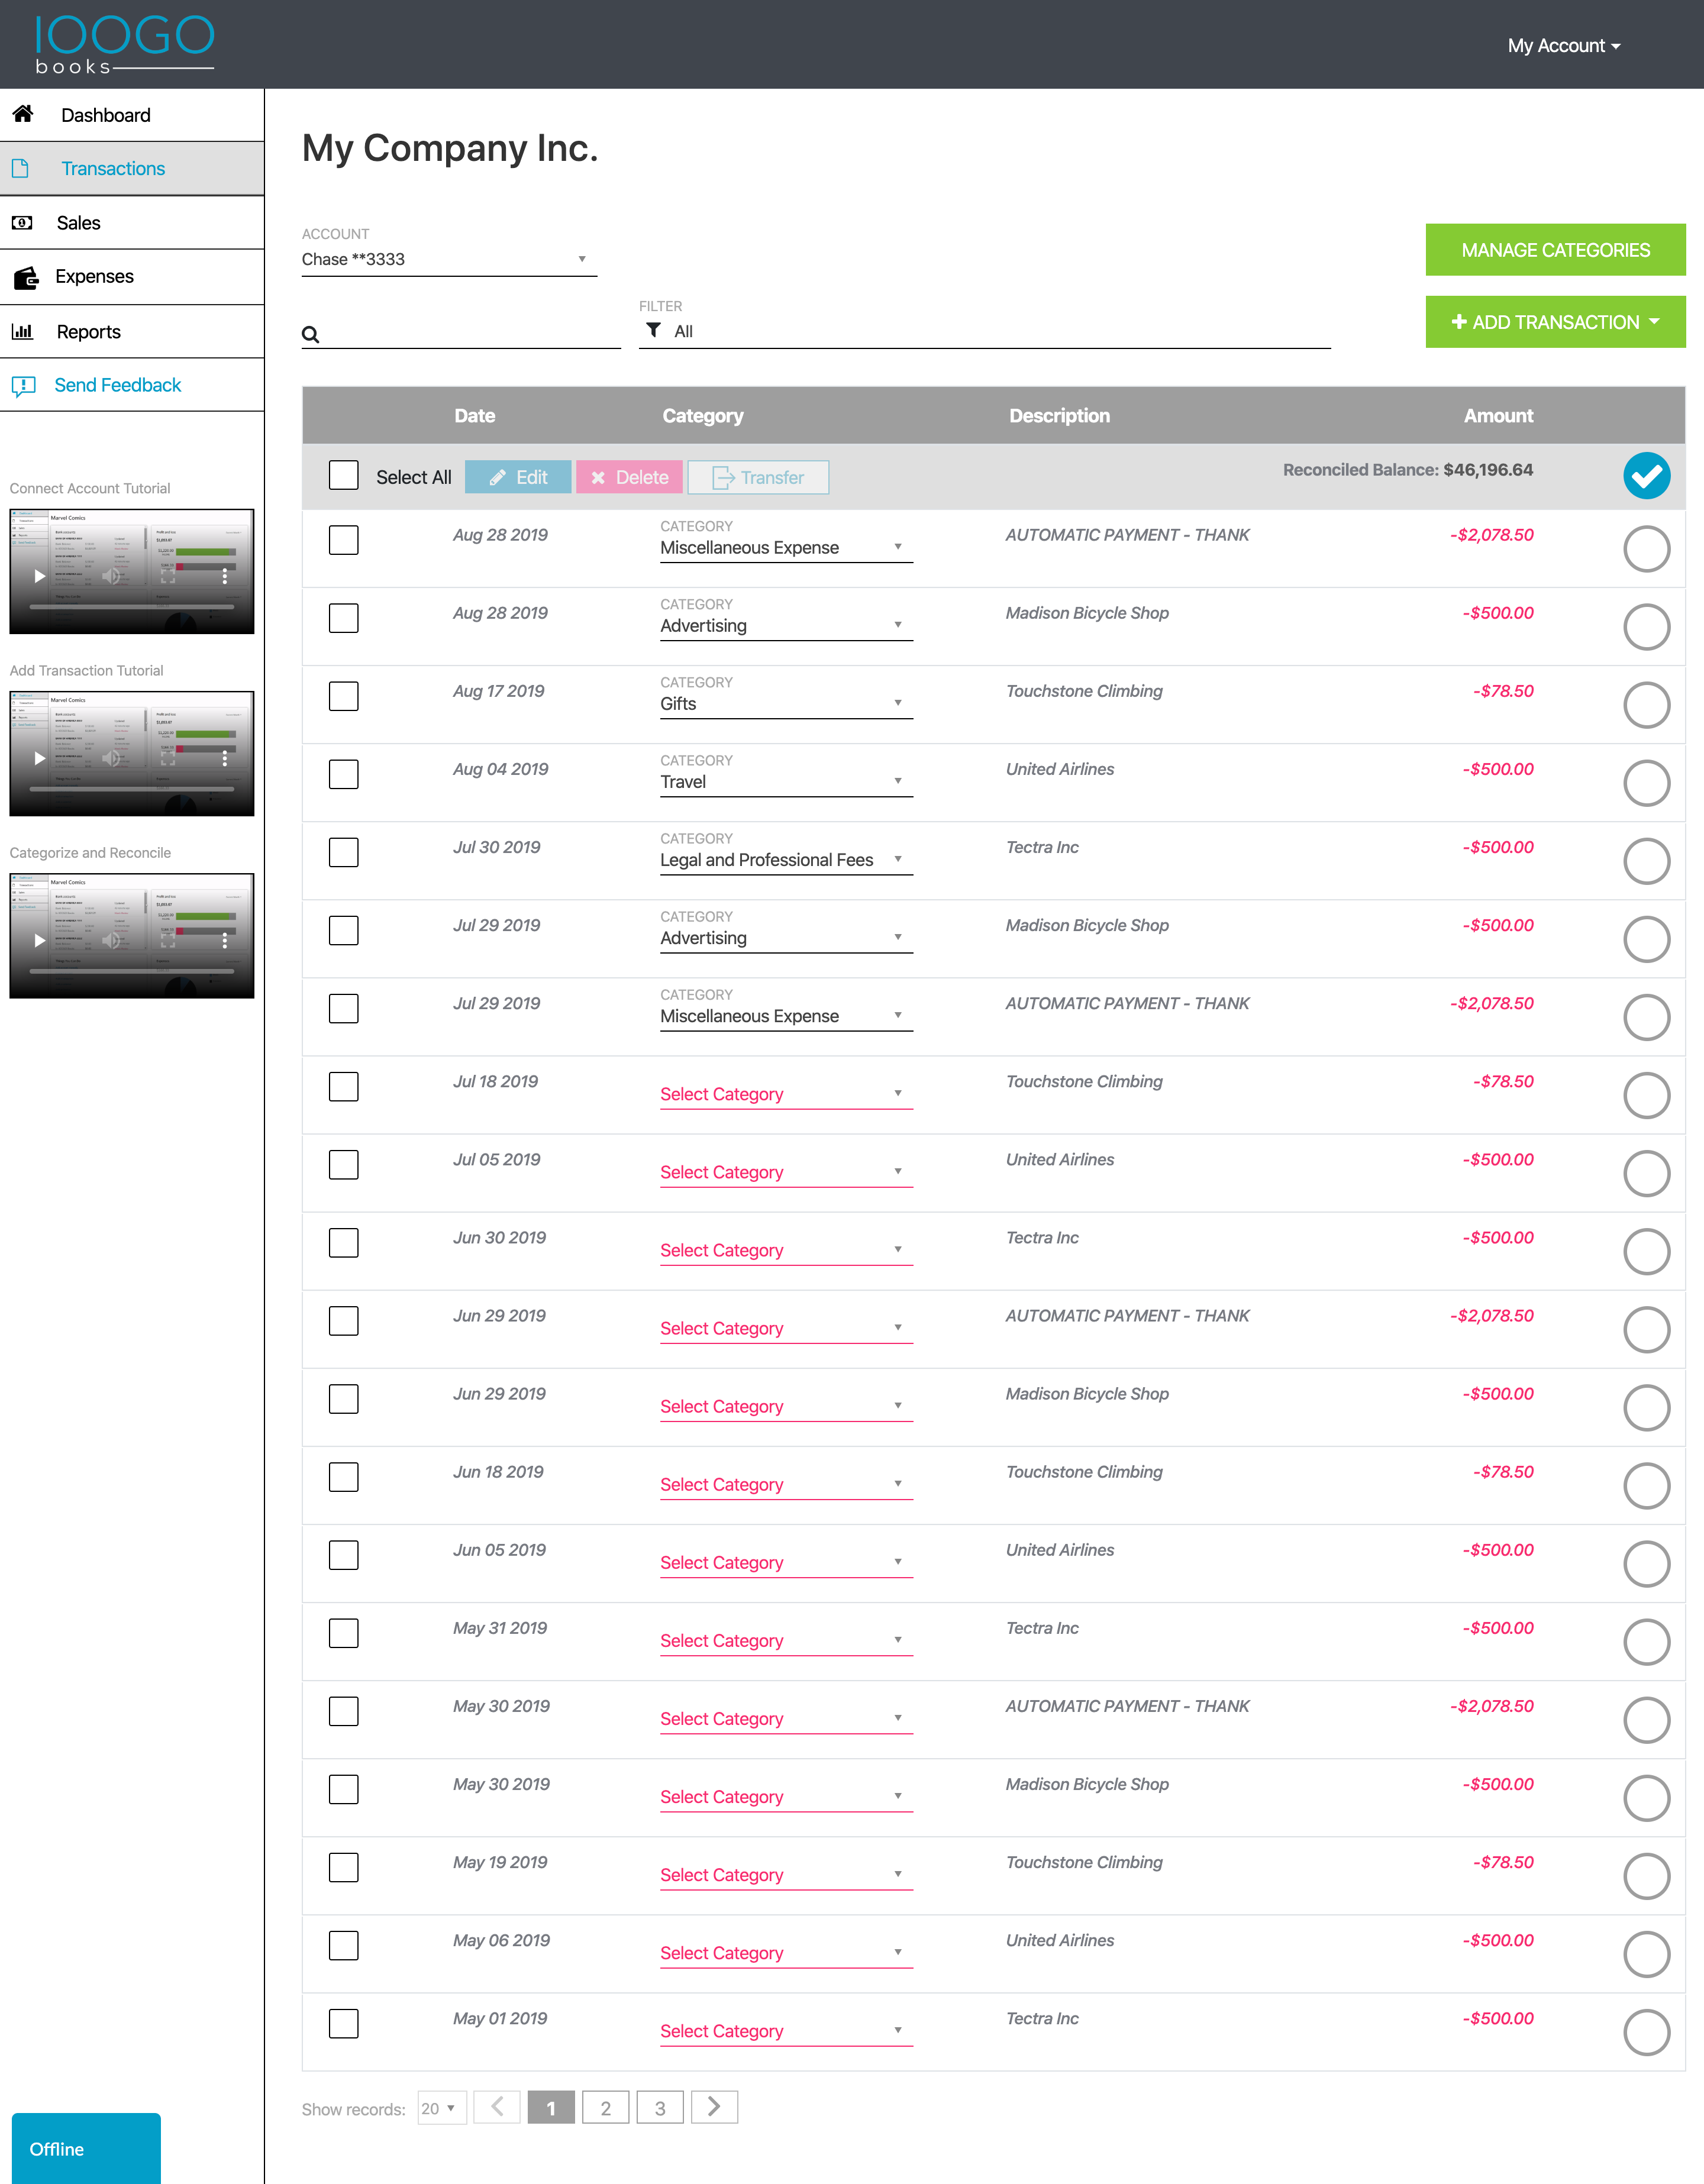Click the filter funnel icon
This screenshot has width=1704, height=2184.
pyautogui.click(x=653, y=330)
